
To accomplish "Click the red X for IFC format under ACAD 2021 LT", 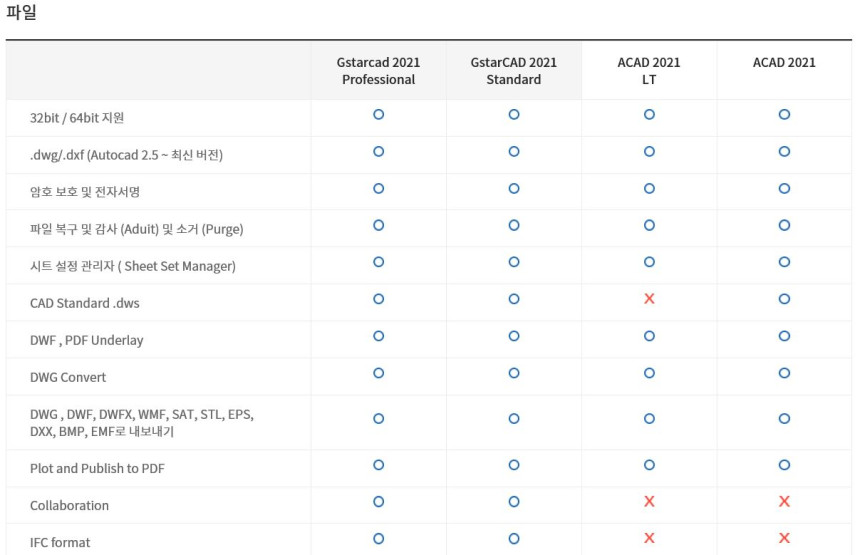I will (x=649, y=538).
